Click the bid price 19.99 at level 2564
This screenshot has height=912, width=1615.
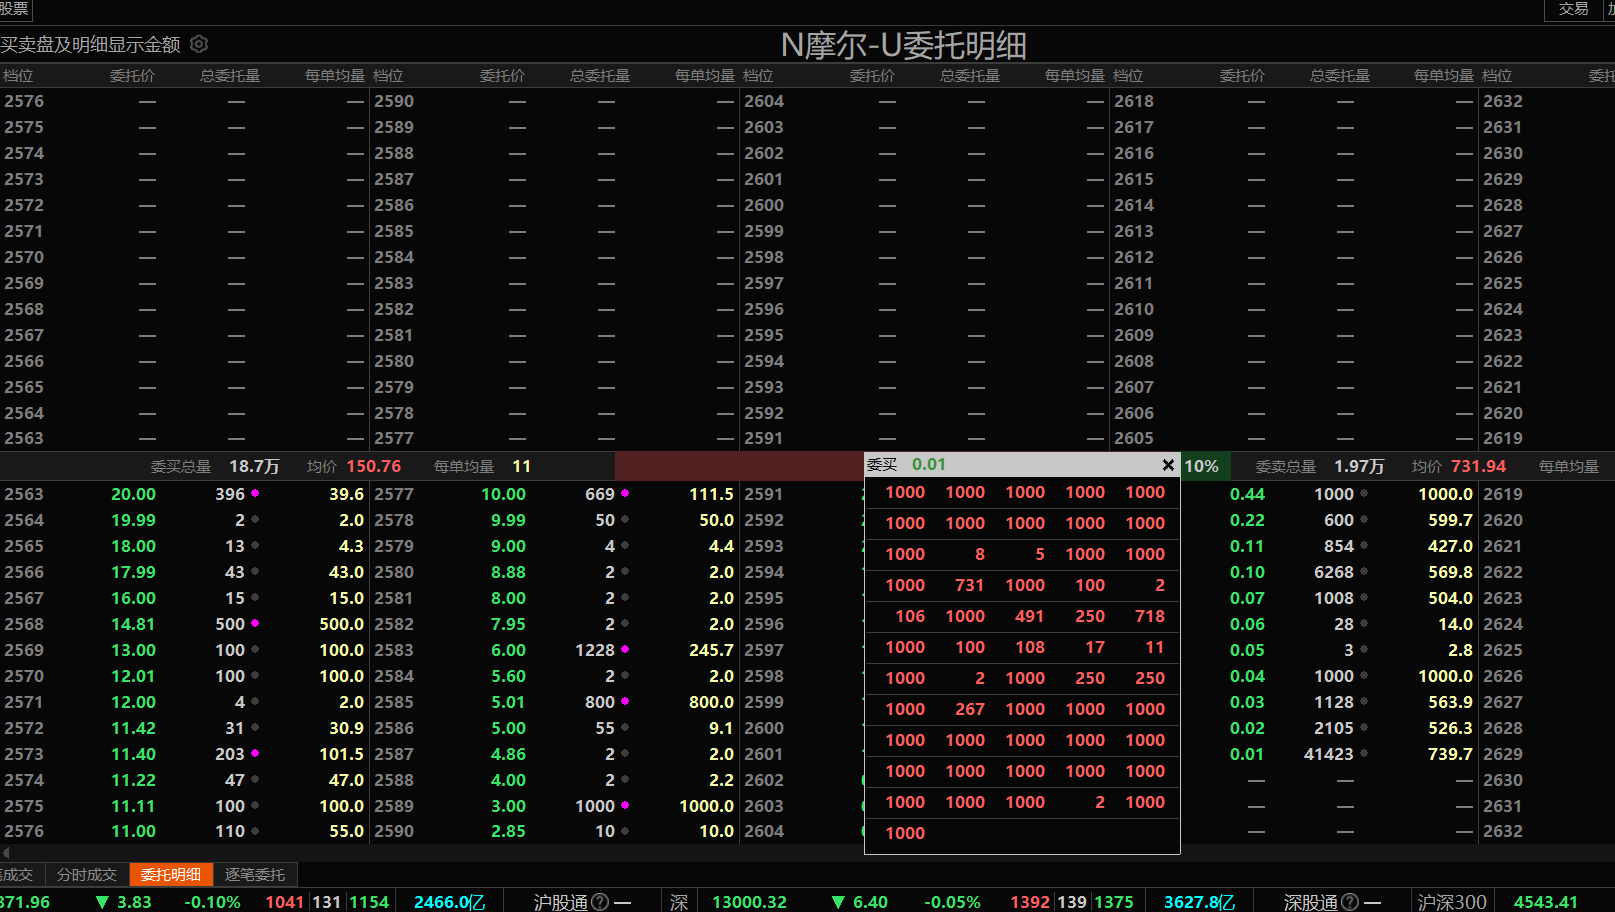tap(133, 520)
